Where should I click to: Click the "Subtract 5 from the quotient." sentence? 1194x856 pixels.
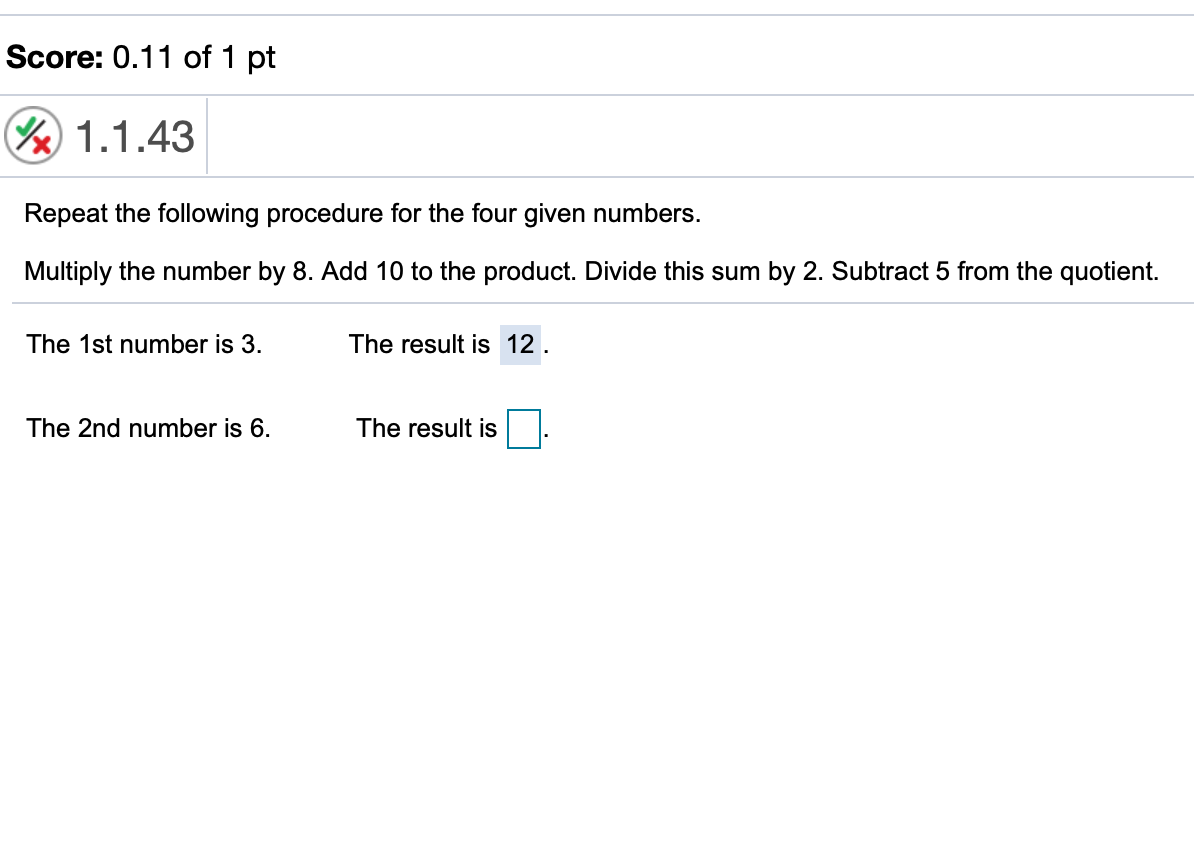click(995, 272)
